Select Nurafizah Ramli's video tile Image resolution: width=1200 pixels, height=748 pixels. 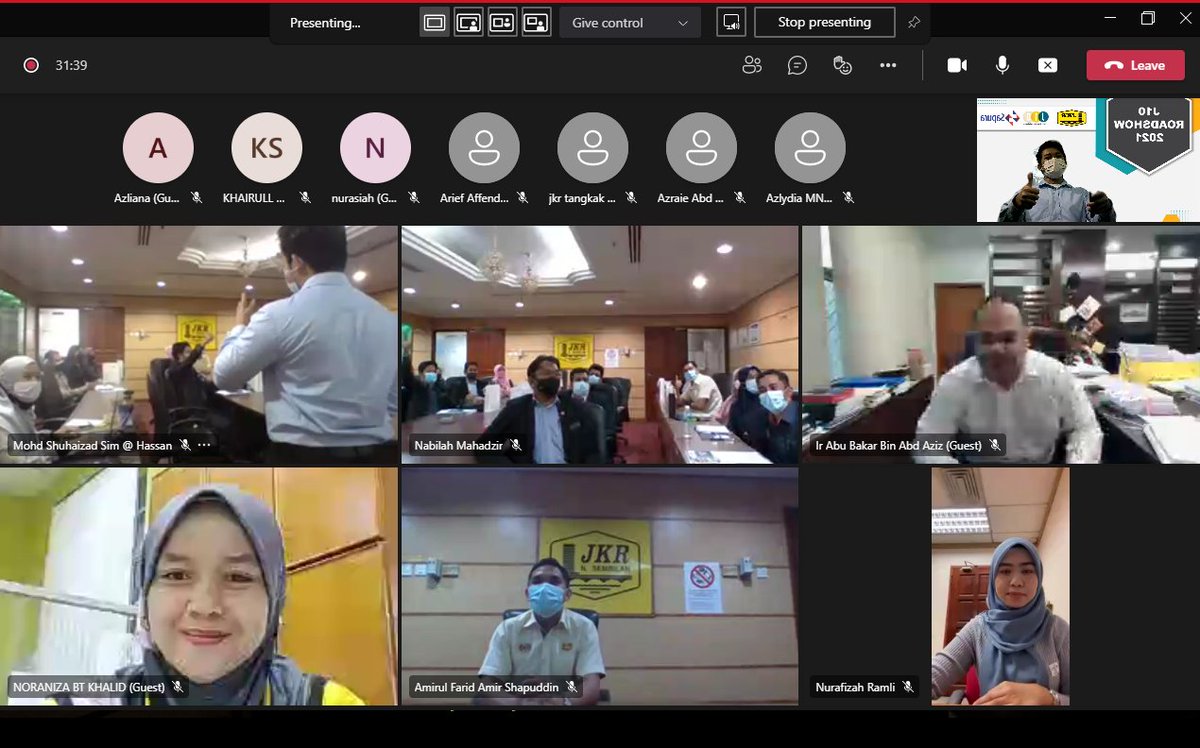tap(1001, 587)
